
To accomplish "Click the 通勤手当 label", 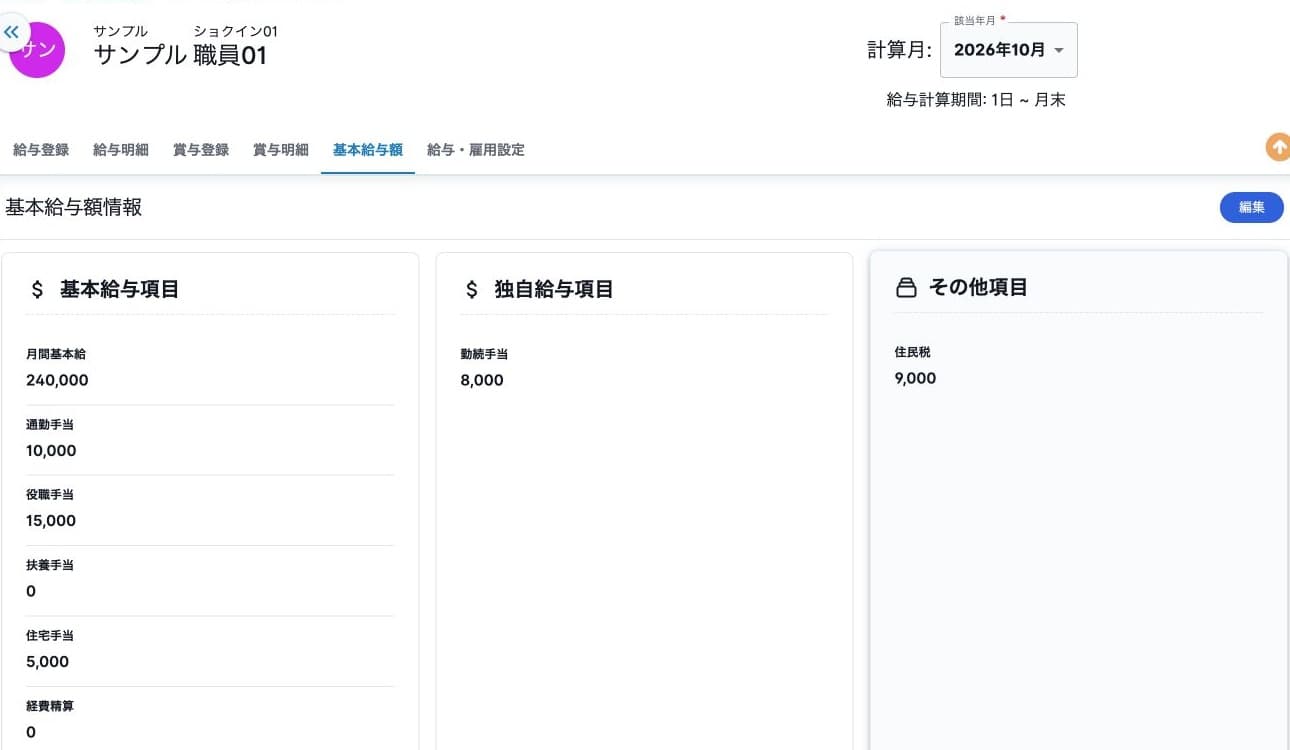I will [50, 424].
